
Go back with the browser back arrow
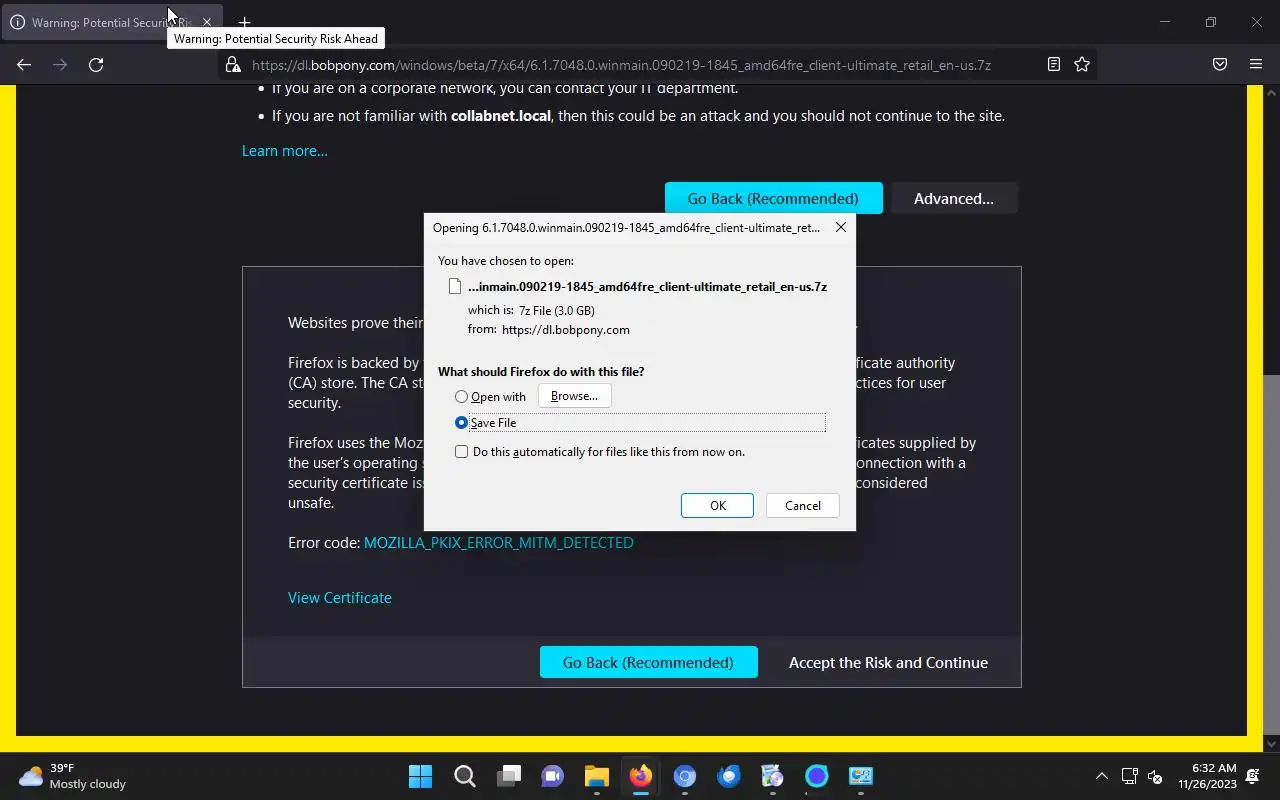(24, 64)
